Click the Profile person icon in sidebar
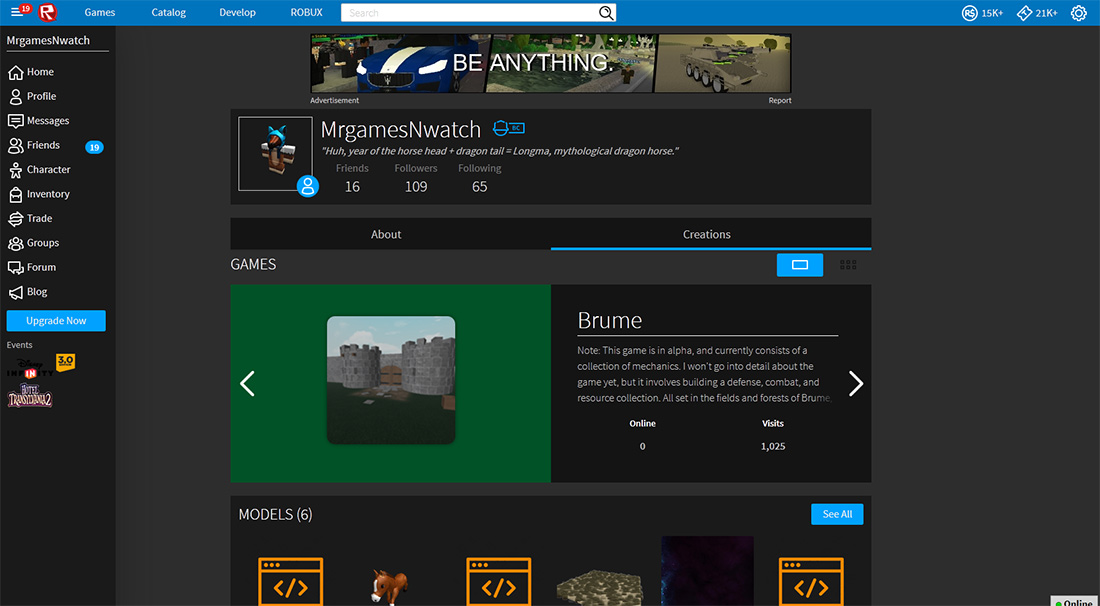The width and height of the screenshot is (1100, 606). (15, 97)
